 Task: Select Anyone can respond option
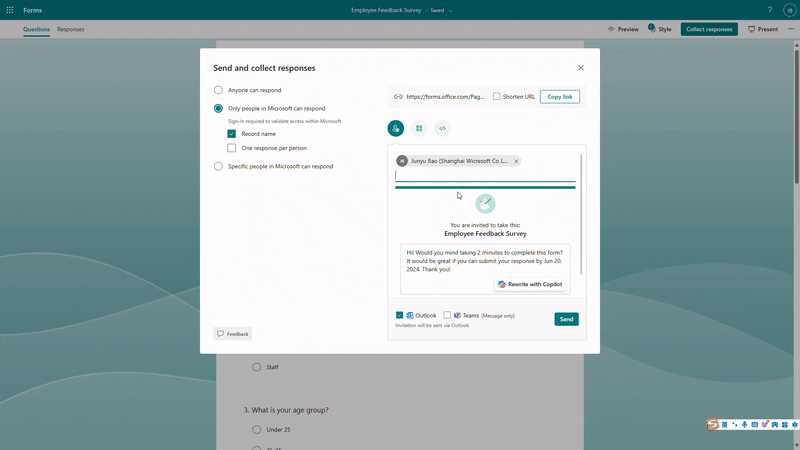point(218,90)
